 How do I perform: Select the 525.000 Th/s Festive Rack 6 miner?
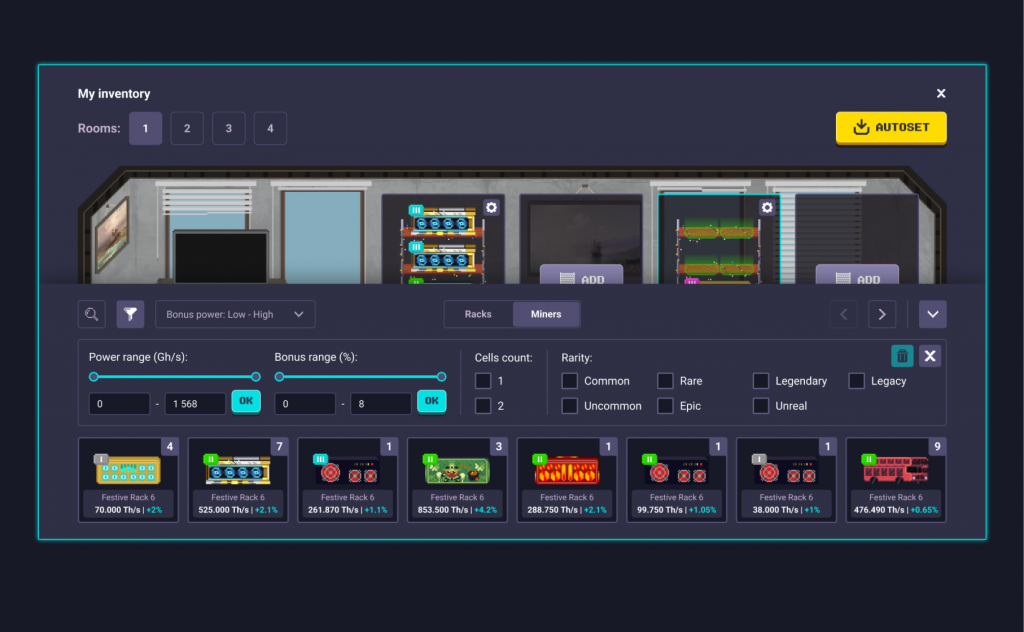(238, 479)
